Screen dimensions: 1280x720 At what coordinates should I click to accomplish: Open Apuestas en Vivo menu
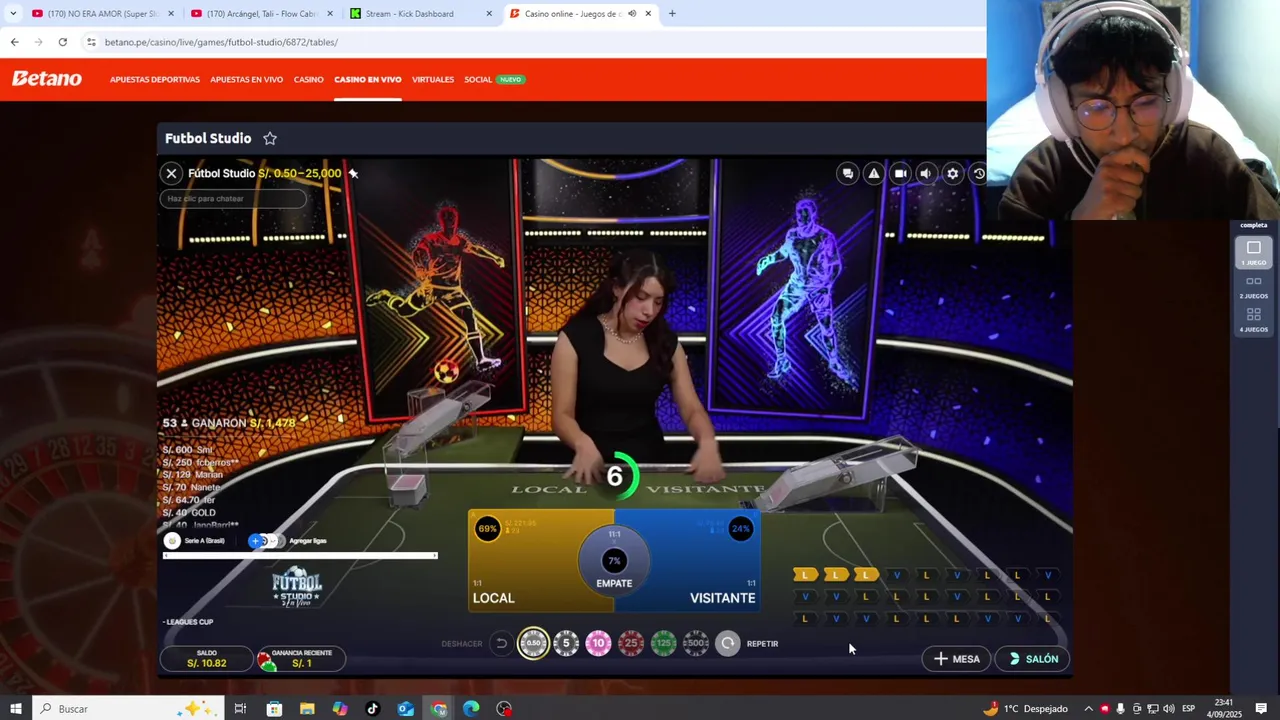coord(246,79)
